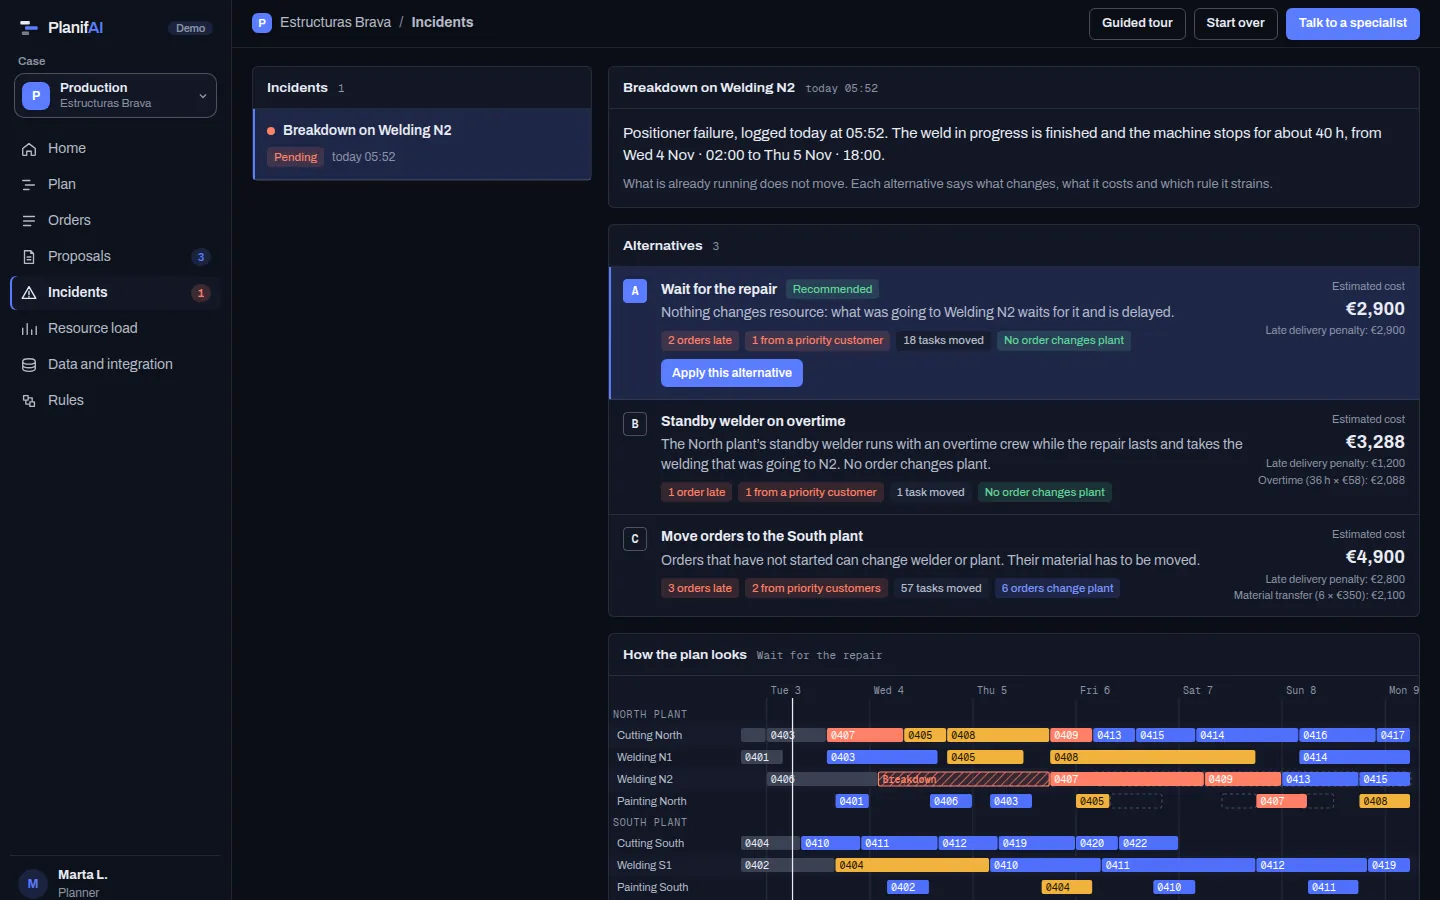The image size is (1440, 900).
Task: Start the Guided tour
Action: pyautogui.click(x=1137, y=23)
